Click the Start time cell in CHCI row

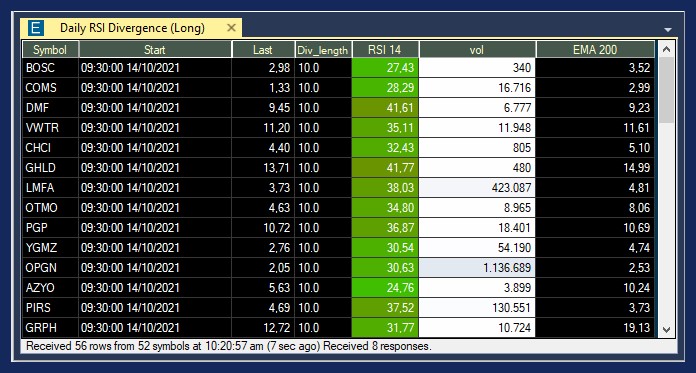tap(155, 147)
